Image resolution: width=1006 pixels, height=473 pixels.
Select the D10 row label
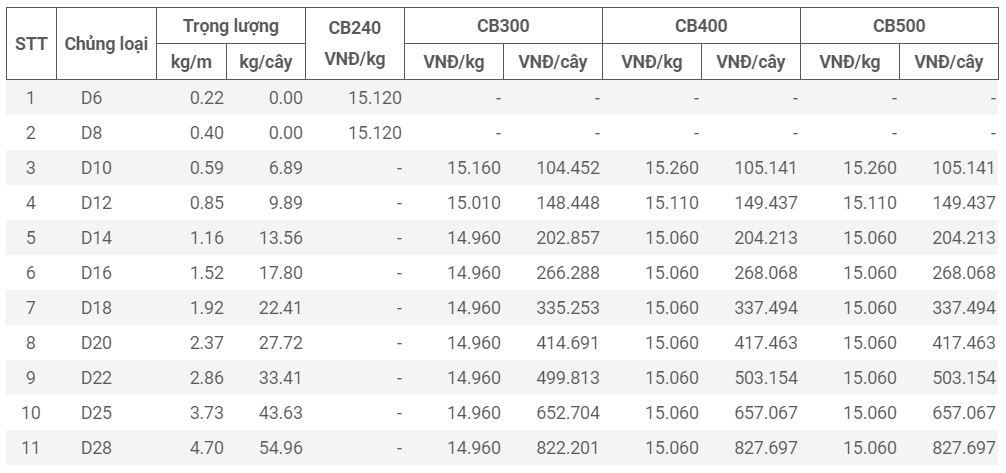[96, 168]
